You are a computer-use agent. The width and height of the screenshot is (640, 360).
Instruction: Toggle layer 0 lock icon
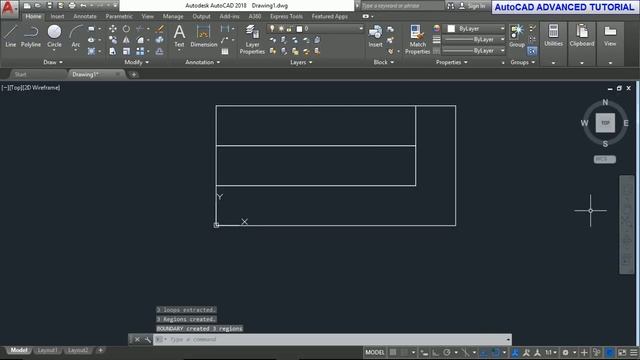289,29
